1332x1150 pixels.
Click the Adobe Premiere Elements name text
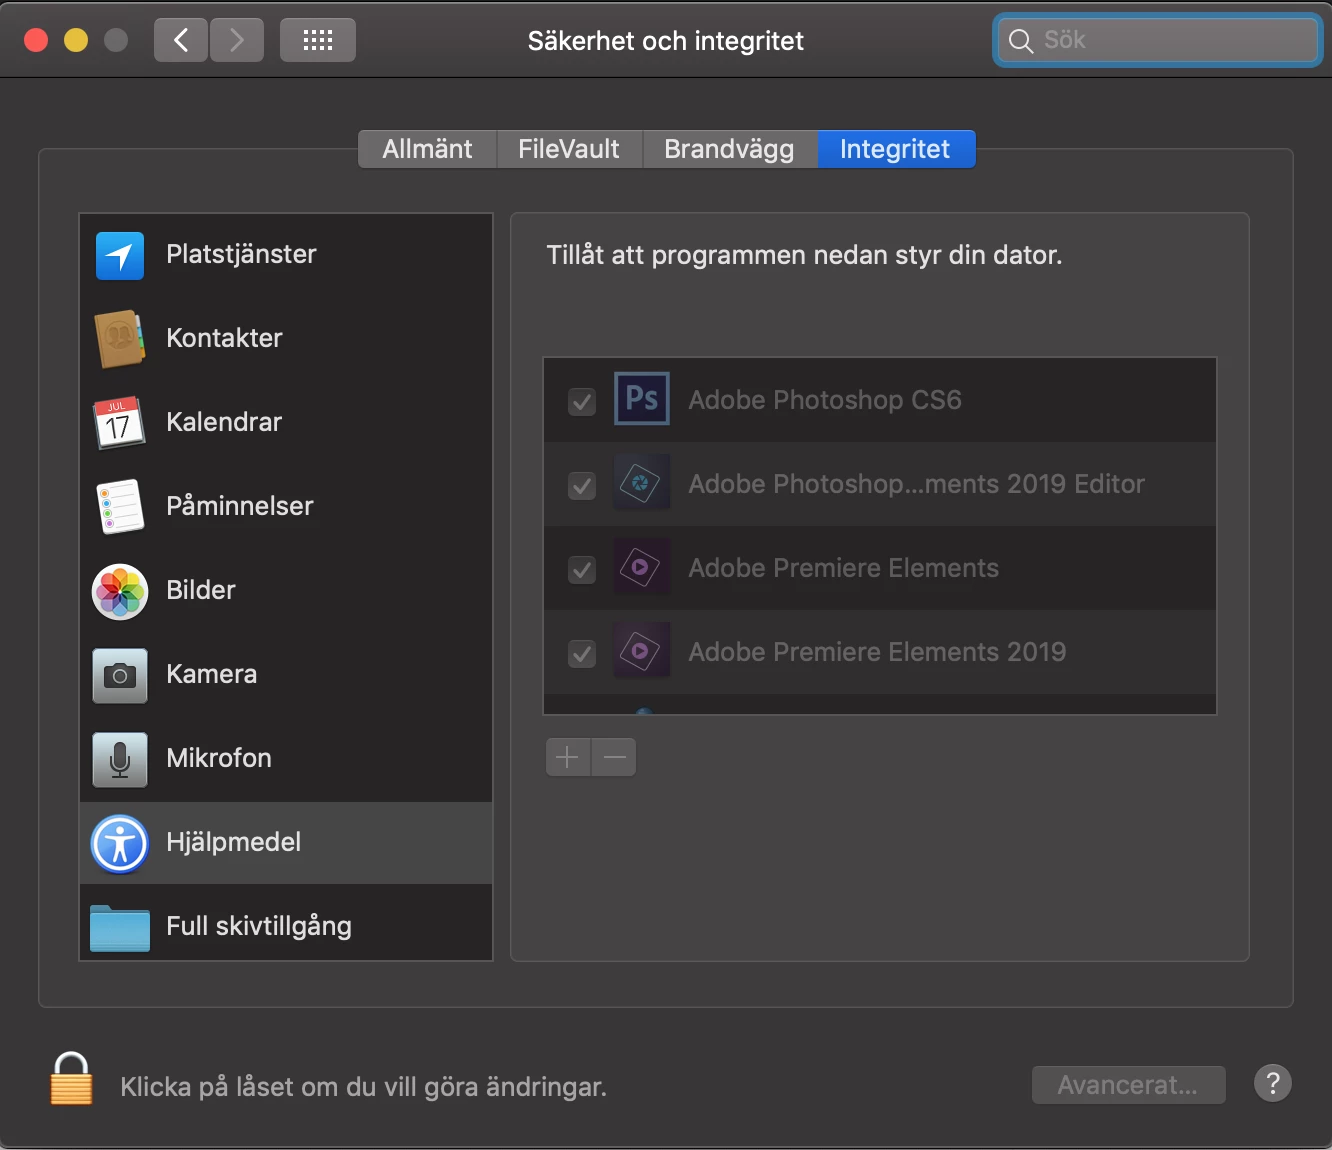844,568
